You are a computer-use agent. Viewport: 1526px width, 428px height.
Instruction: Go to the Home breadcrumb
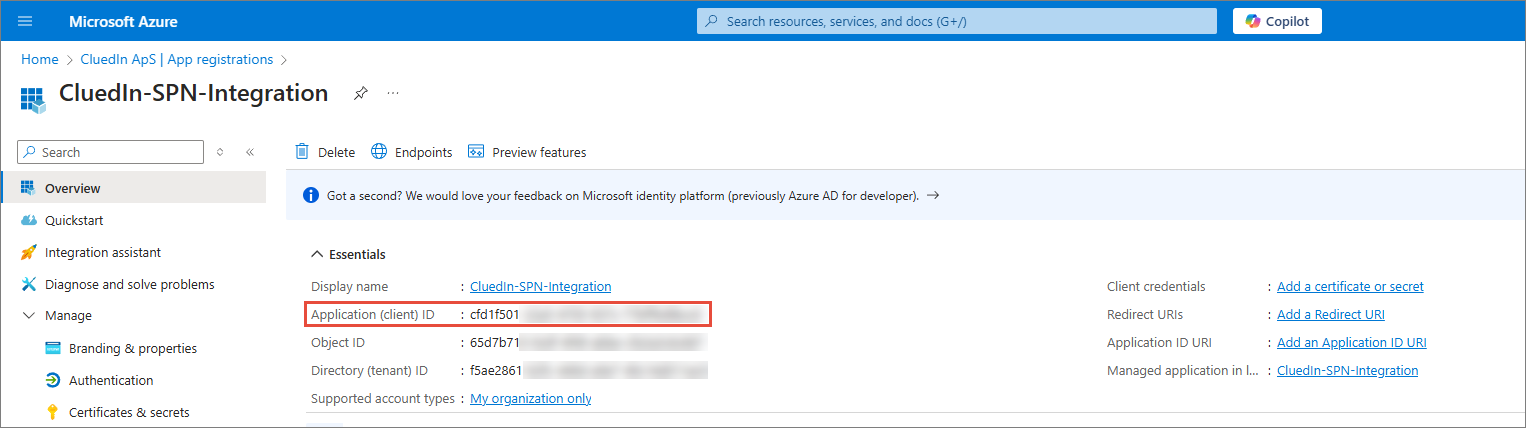click(40, 60)
